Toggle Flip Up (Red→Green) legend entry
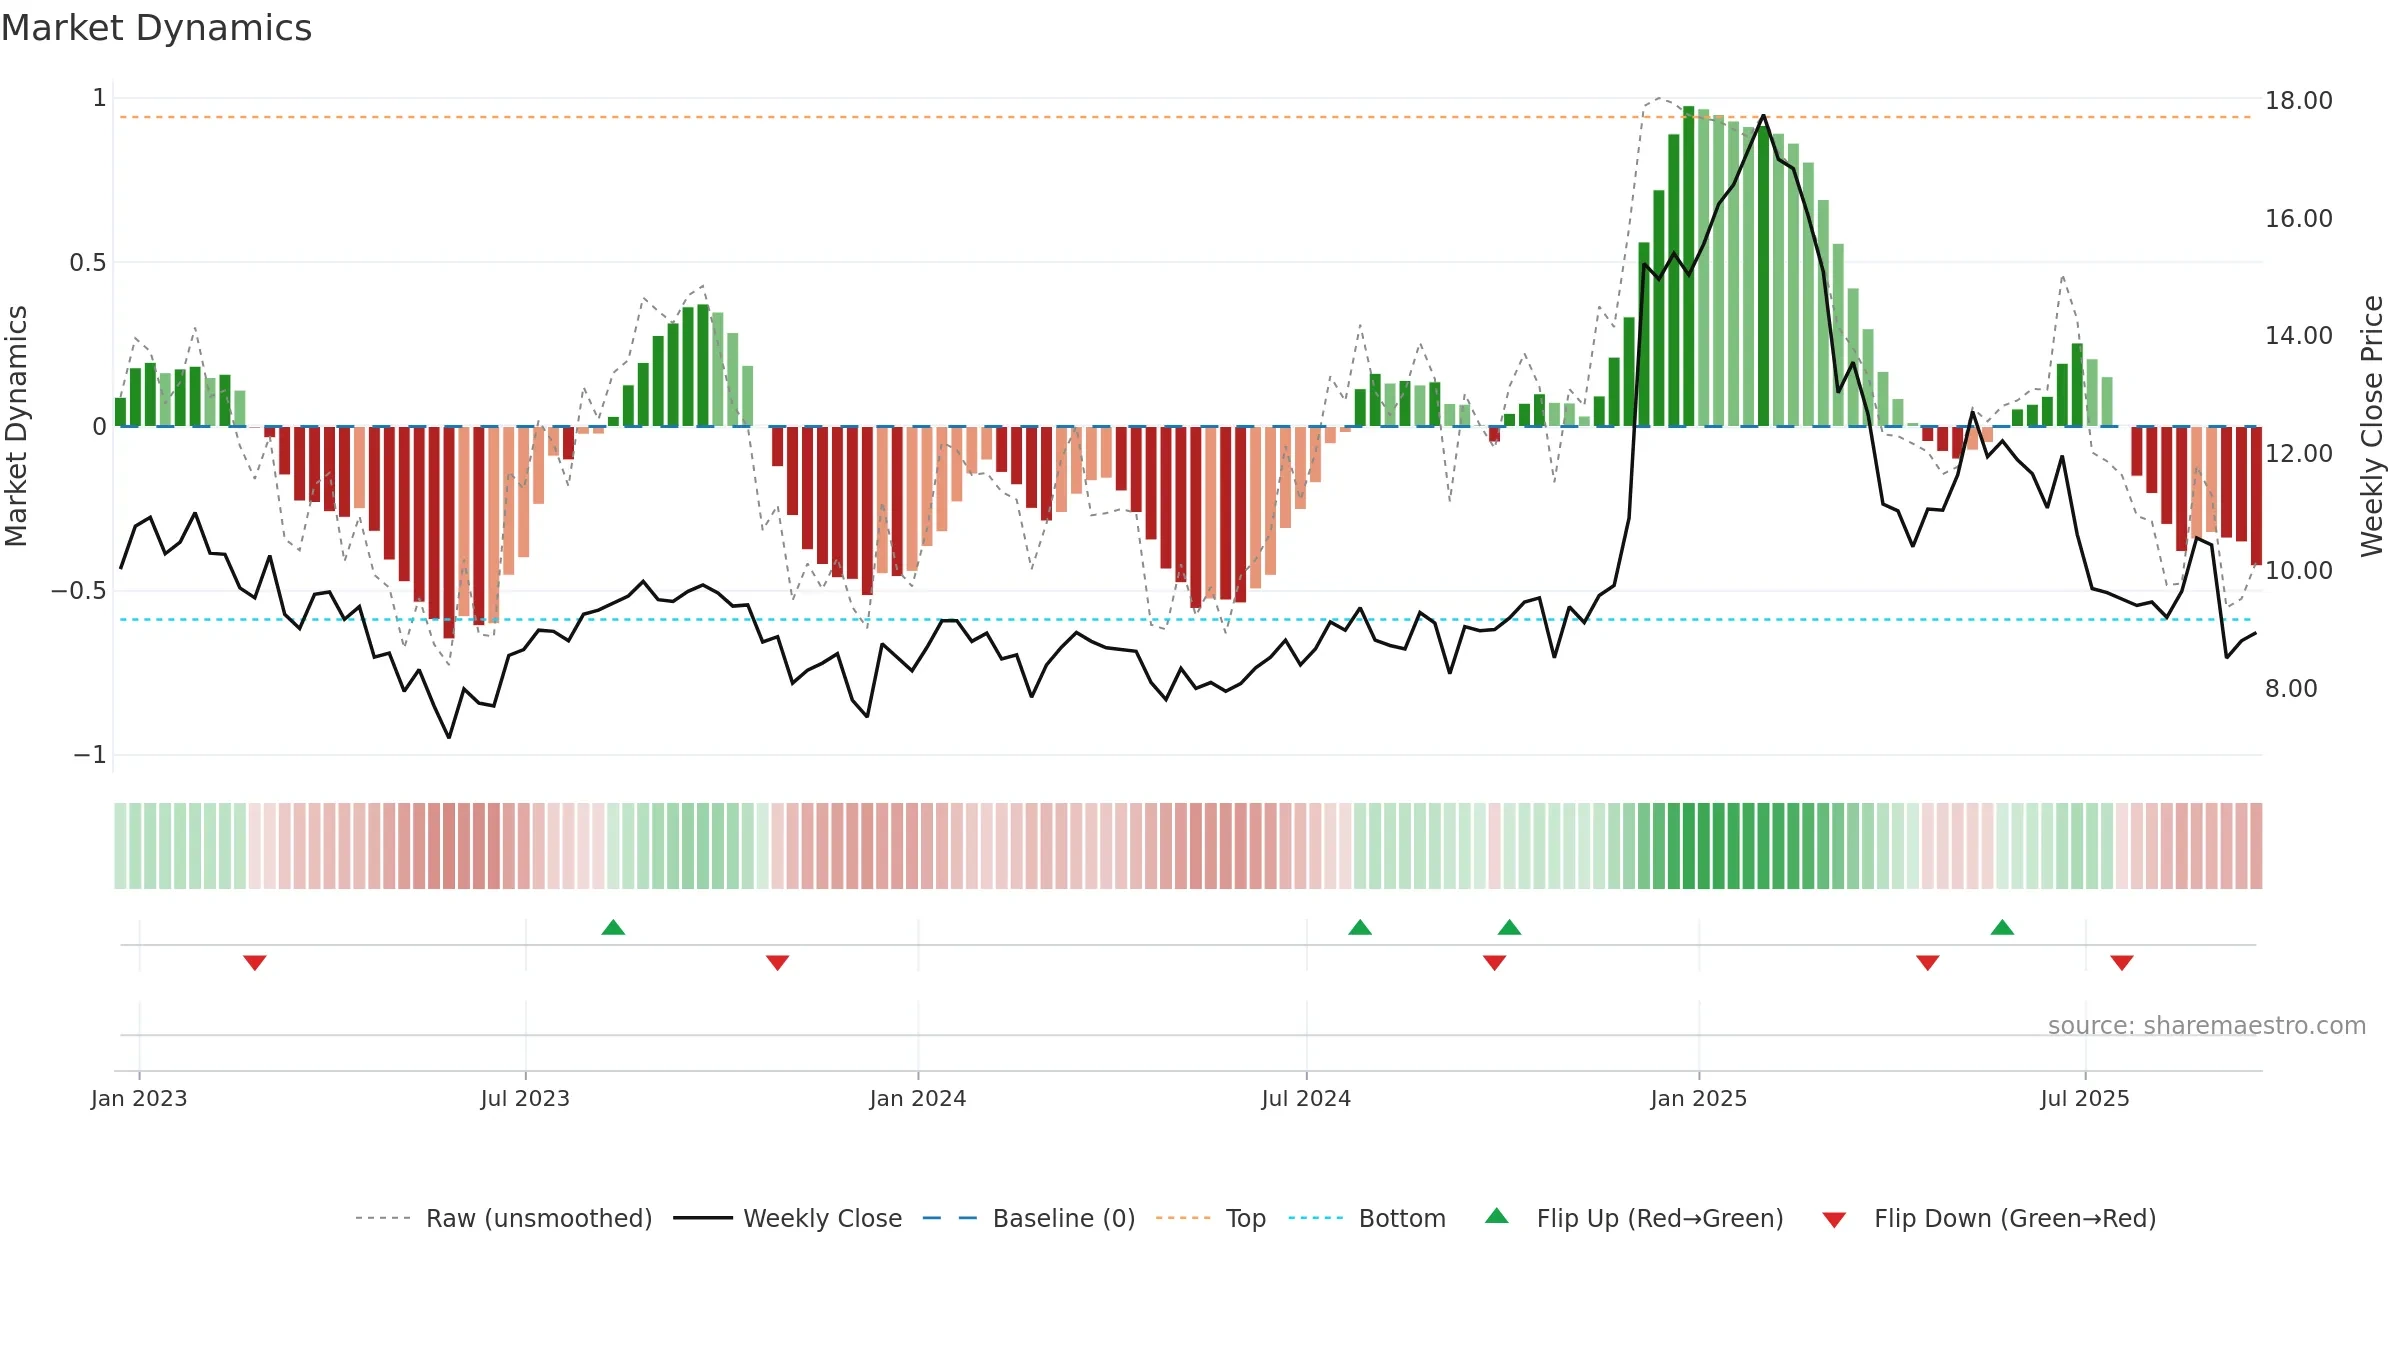 click(x=1634, y=1218)
